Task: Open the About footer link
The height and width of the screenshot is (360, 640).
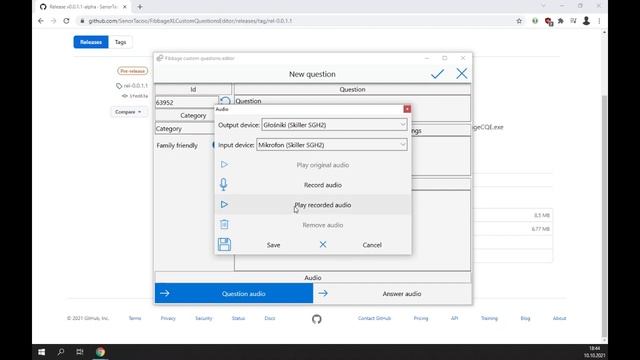Action: point(559,318)
